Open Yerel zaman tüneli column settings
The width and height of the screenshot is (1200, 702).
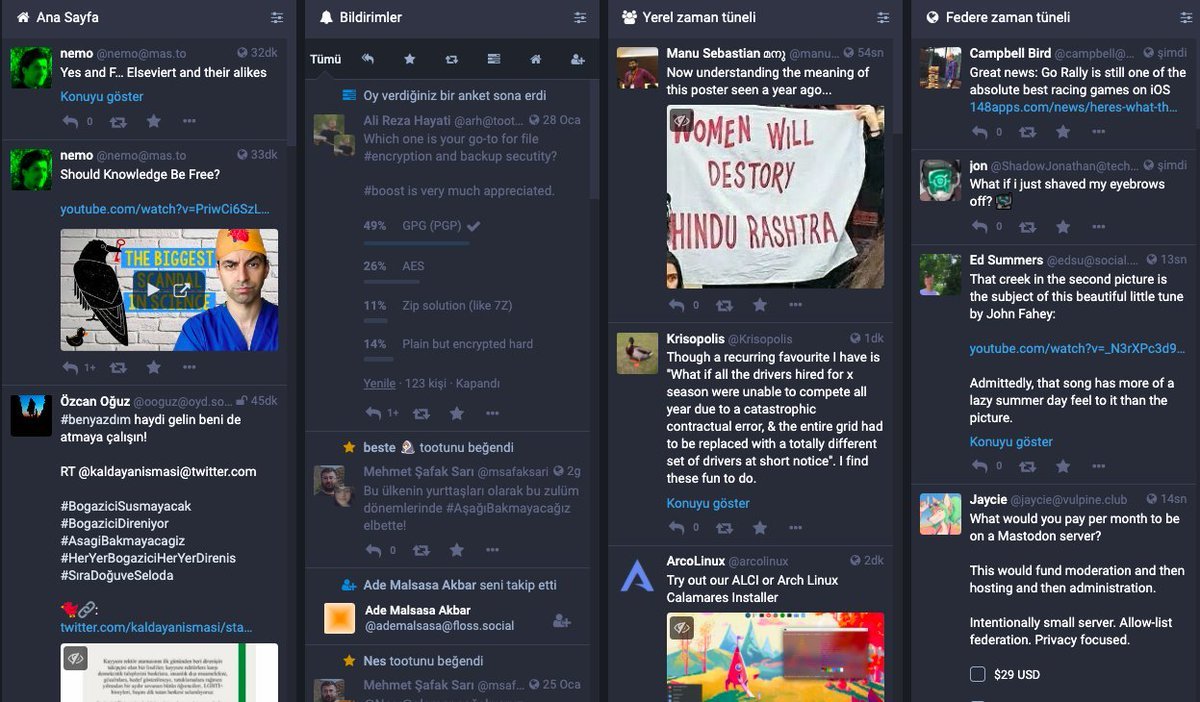(883, 17)
